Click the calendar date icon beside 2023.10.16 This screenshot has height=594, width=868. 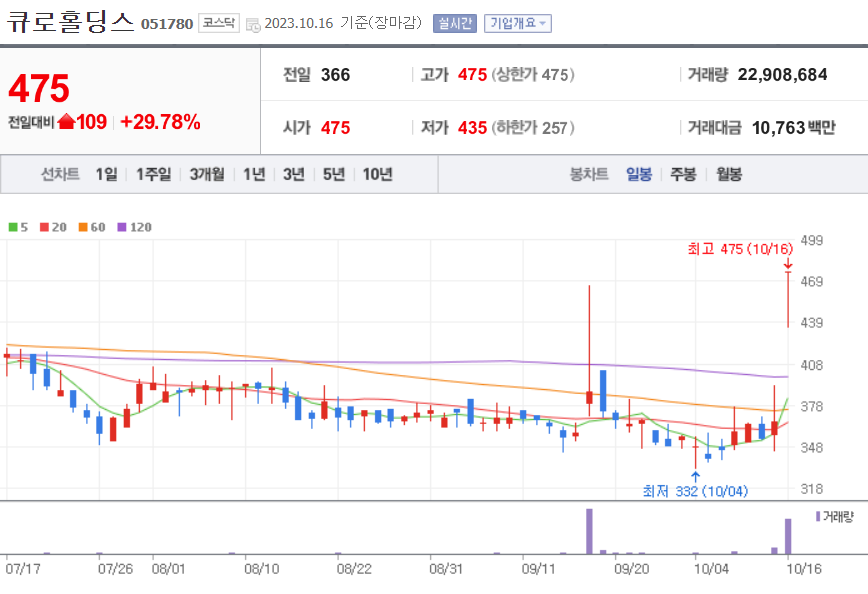coord(253,25)
